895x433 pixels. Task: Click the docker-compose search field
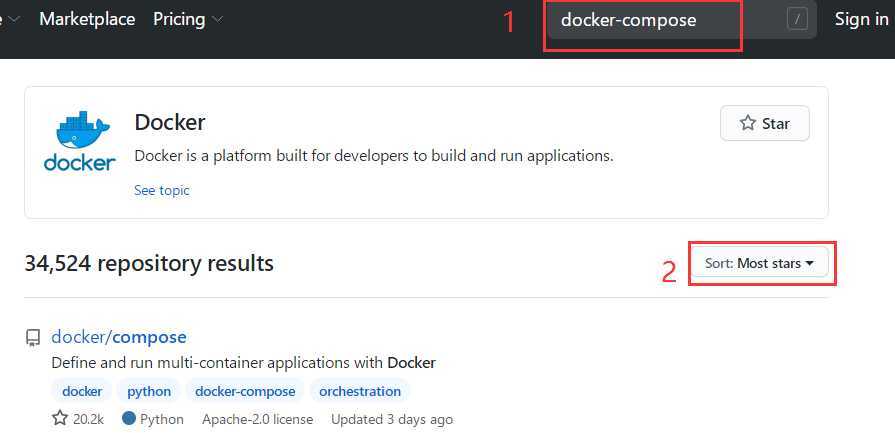pos(682,20)
